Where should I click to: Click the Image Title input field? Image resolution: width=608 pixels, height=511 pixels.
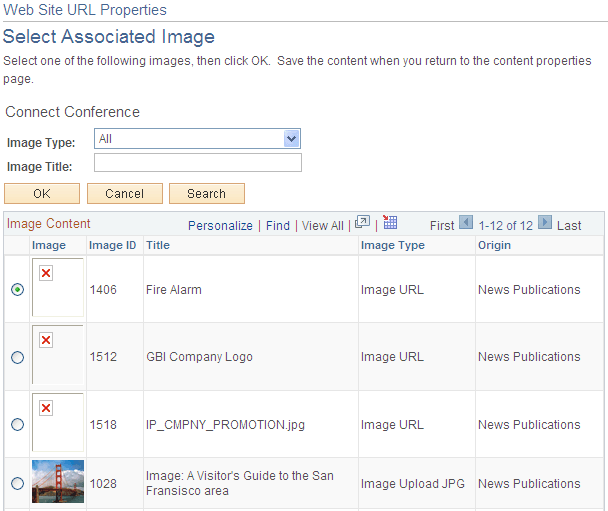[x=198, y=162]
